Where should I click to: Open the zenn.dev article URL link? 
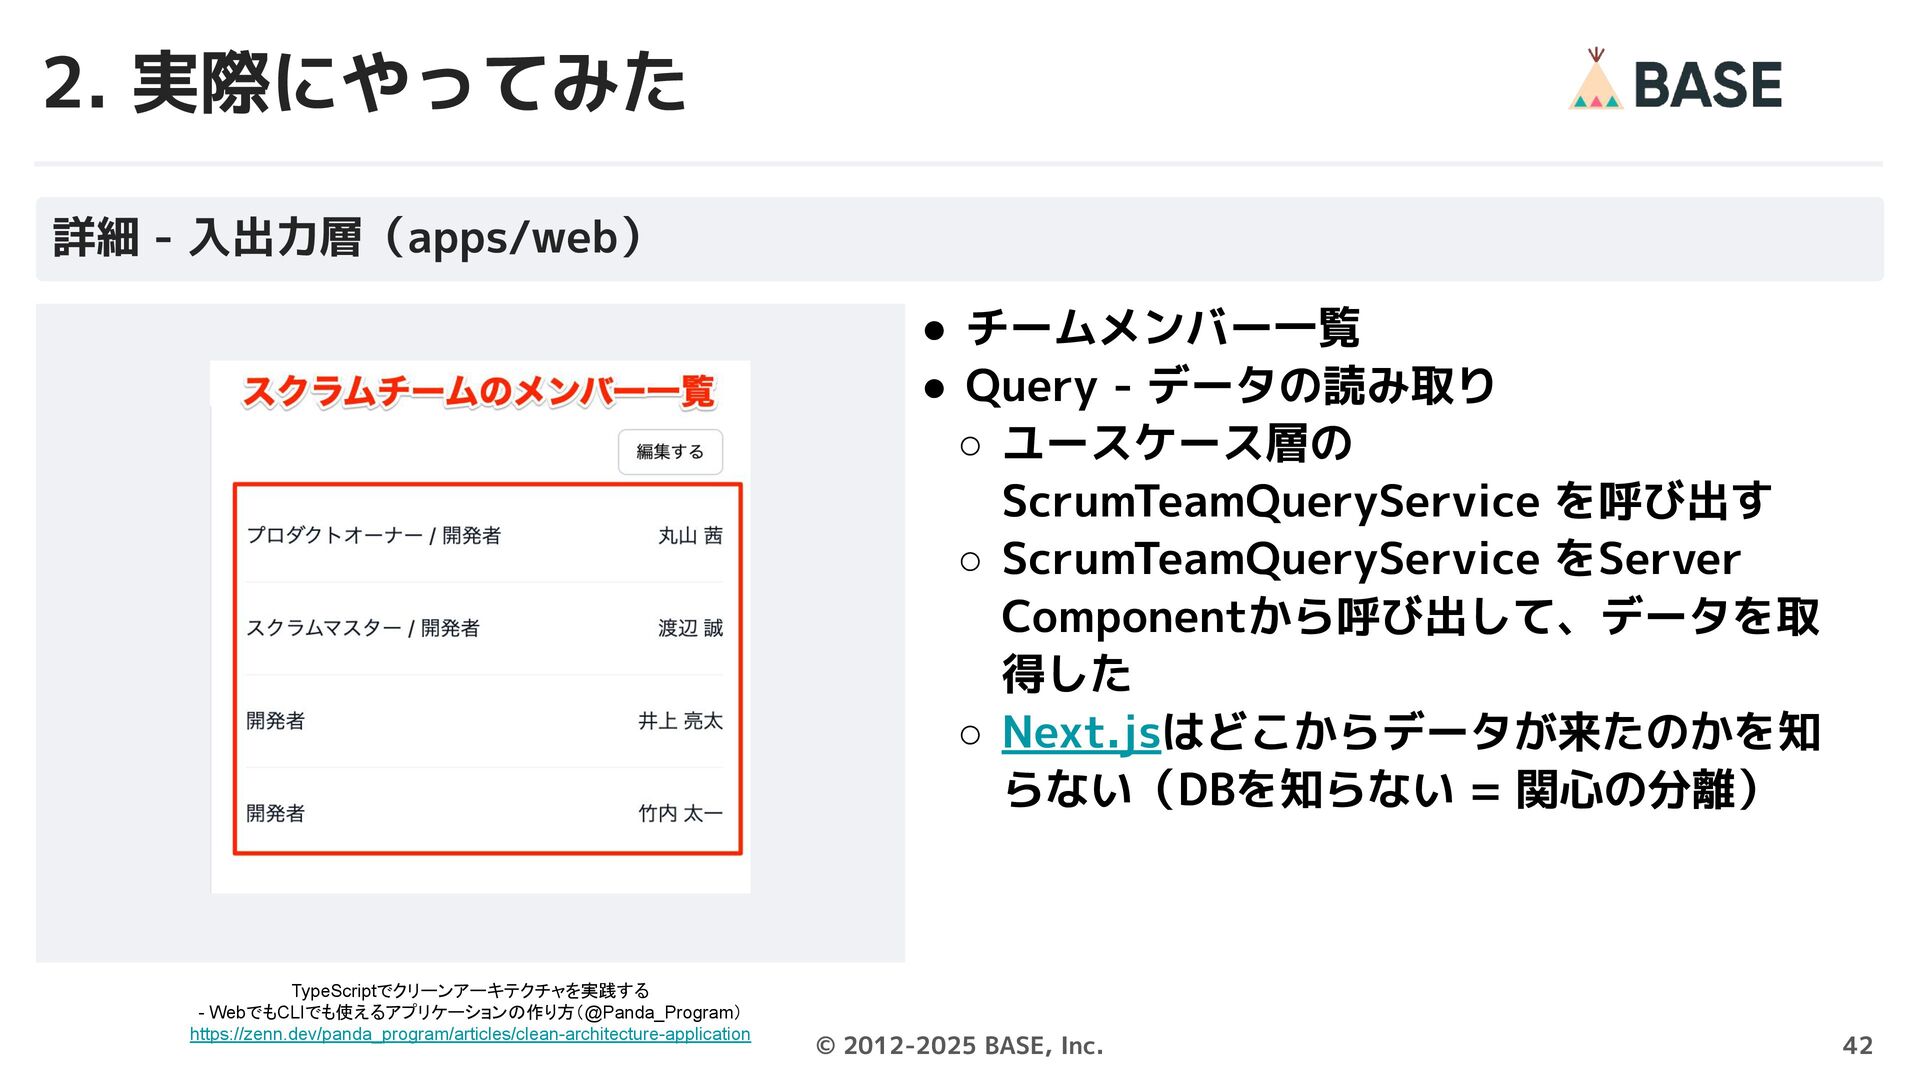pyautogui.click(x=470, y=1034)
